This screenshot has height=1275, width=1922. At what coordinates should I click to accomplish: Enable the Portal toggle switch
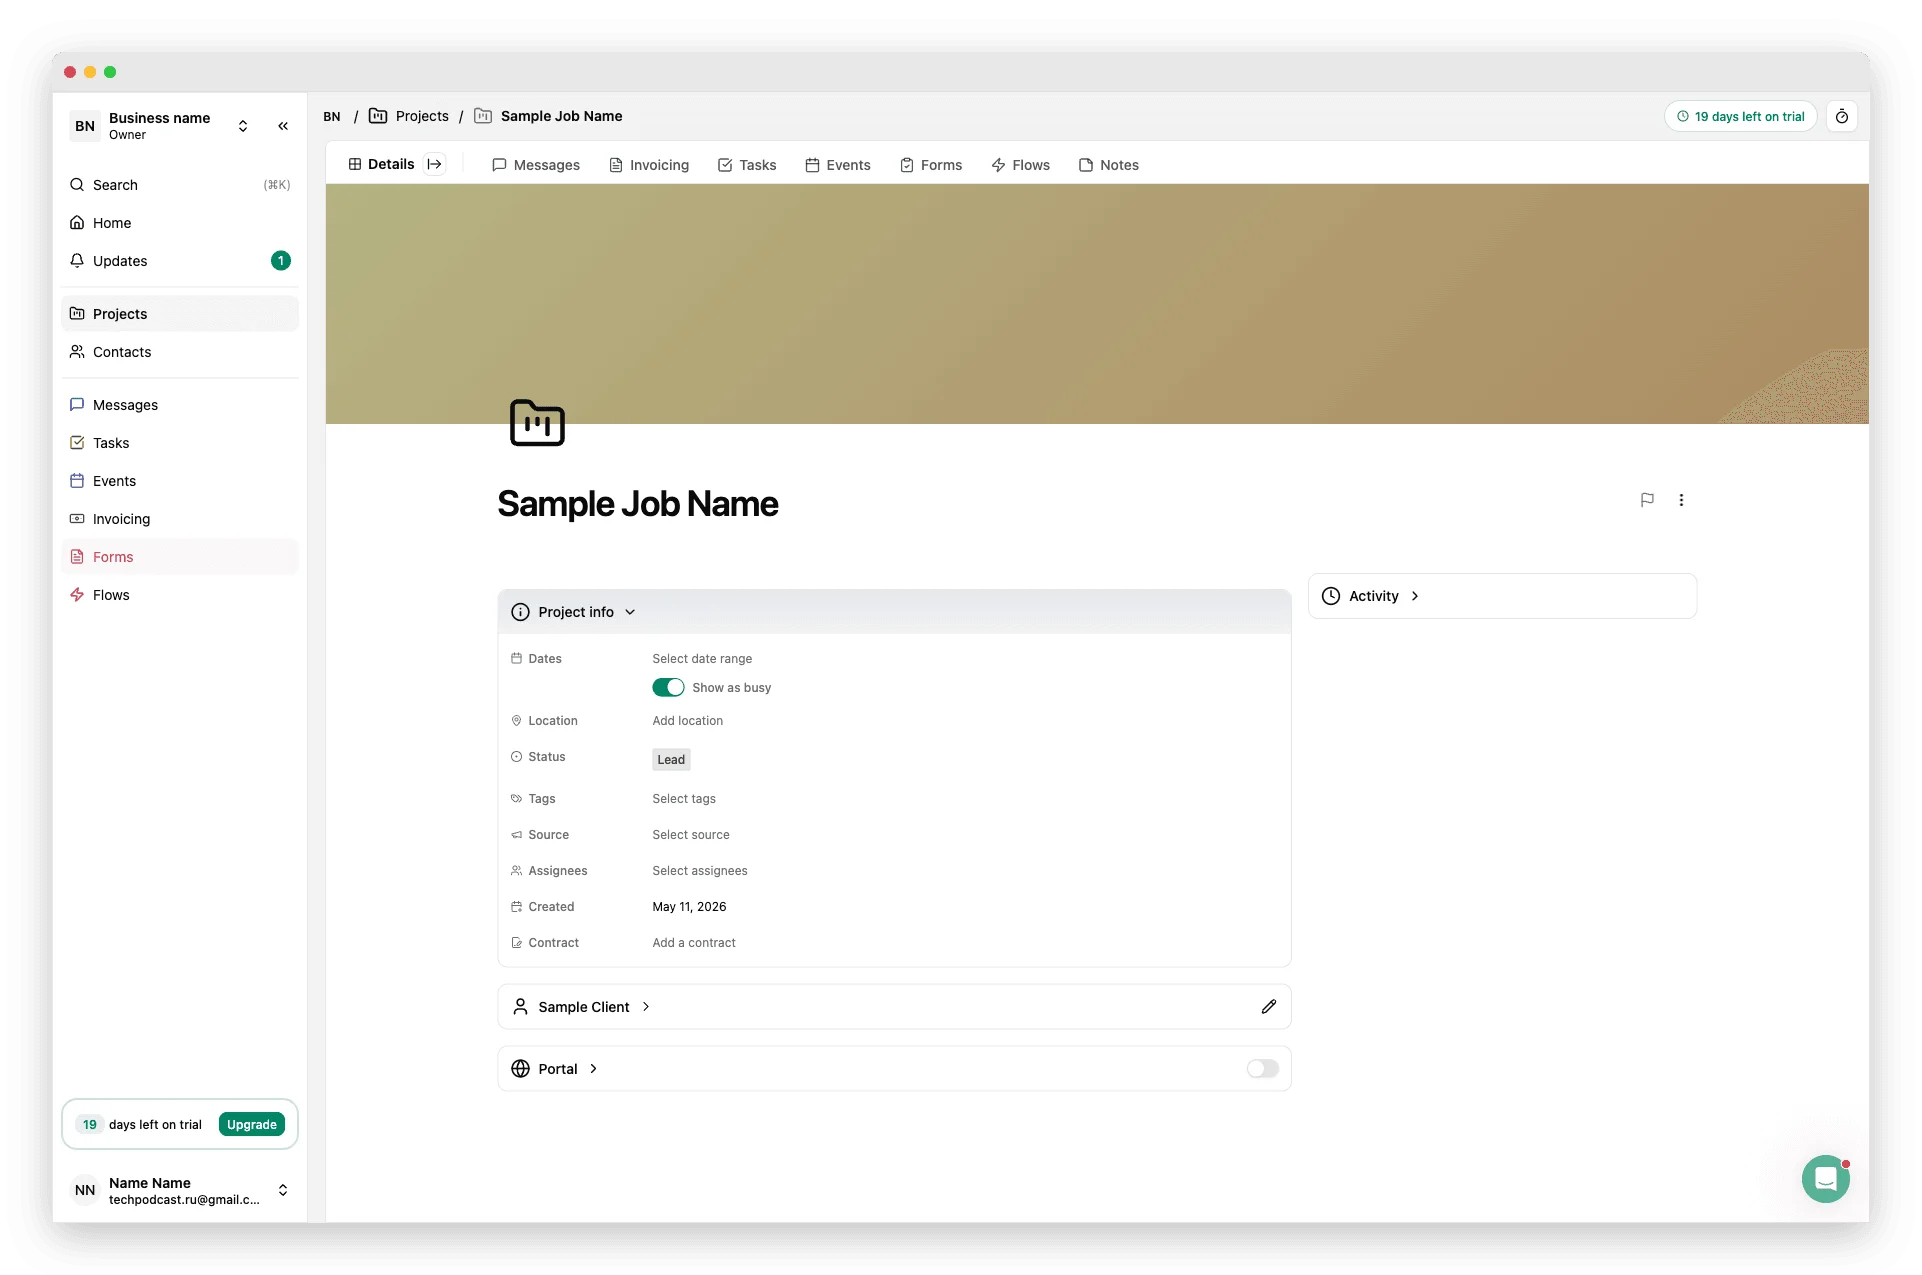pos(1262,1069)
